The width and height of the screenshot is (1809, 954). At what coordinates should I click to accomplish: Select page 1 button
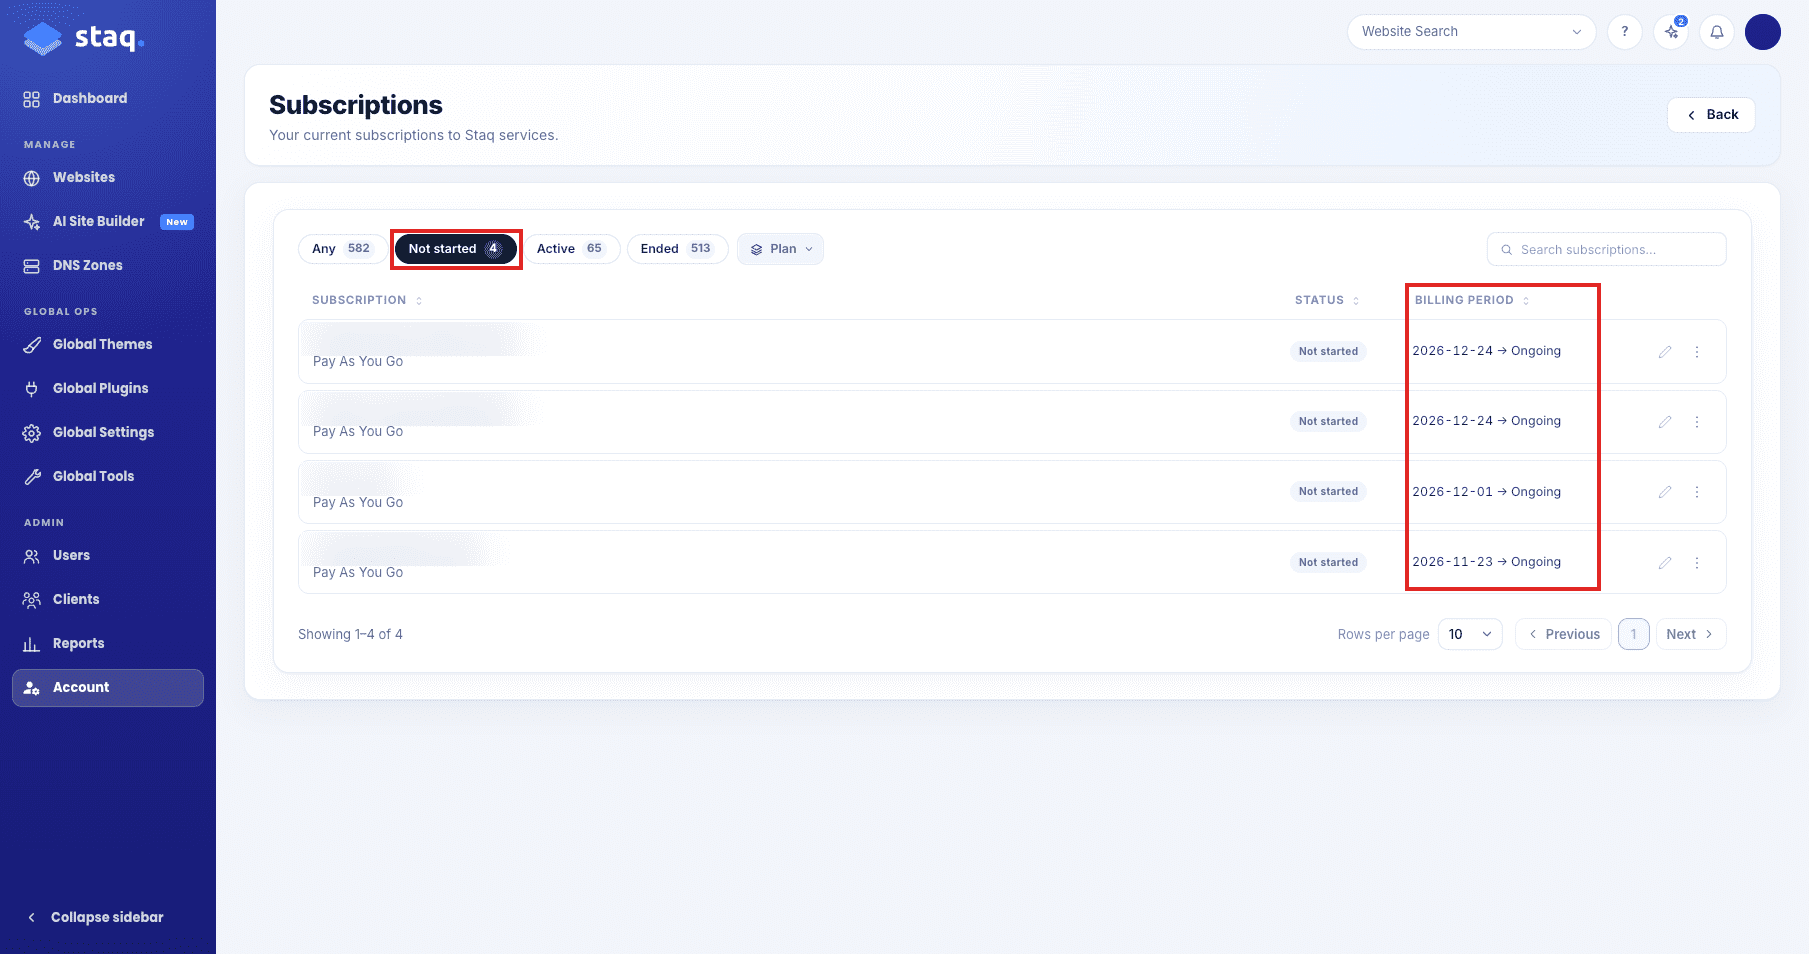(x=1634, y=634)
